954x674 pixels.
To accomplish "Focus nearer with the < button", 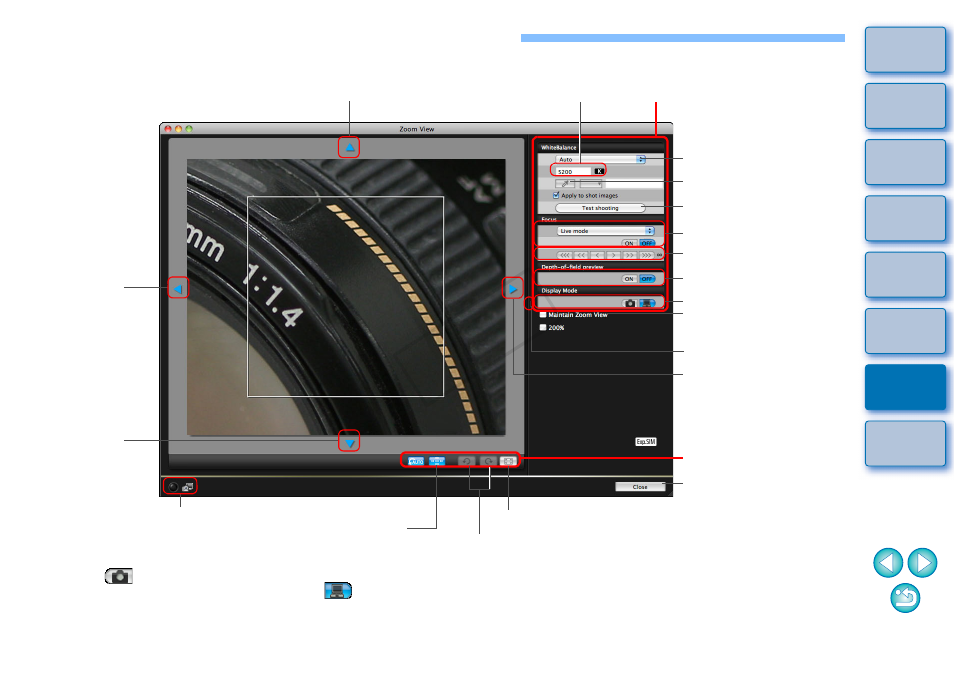I will pyautogui.click(x=597, y=255).
